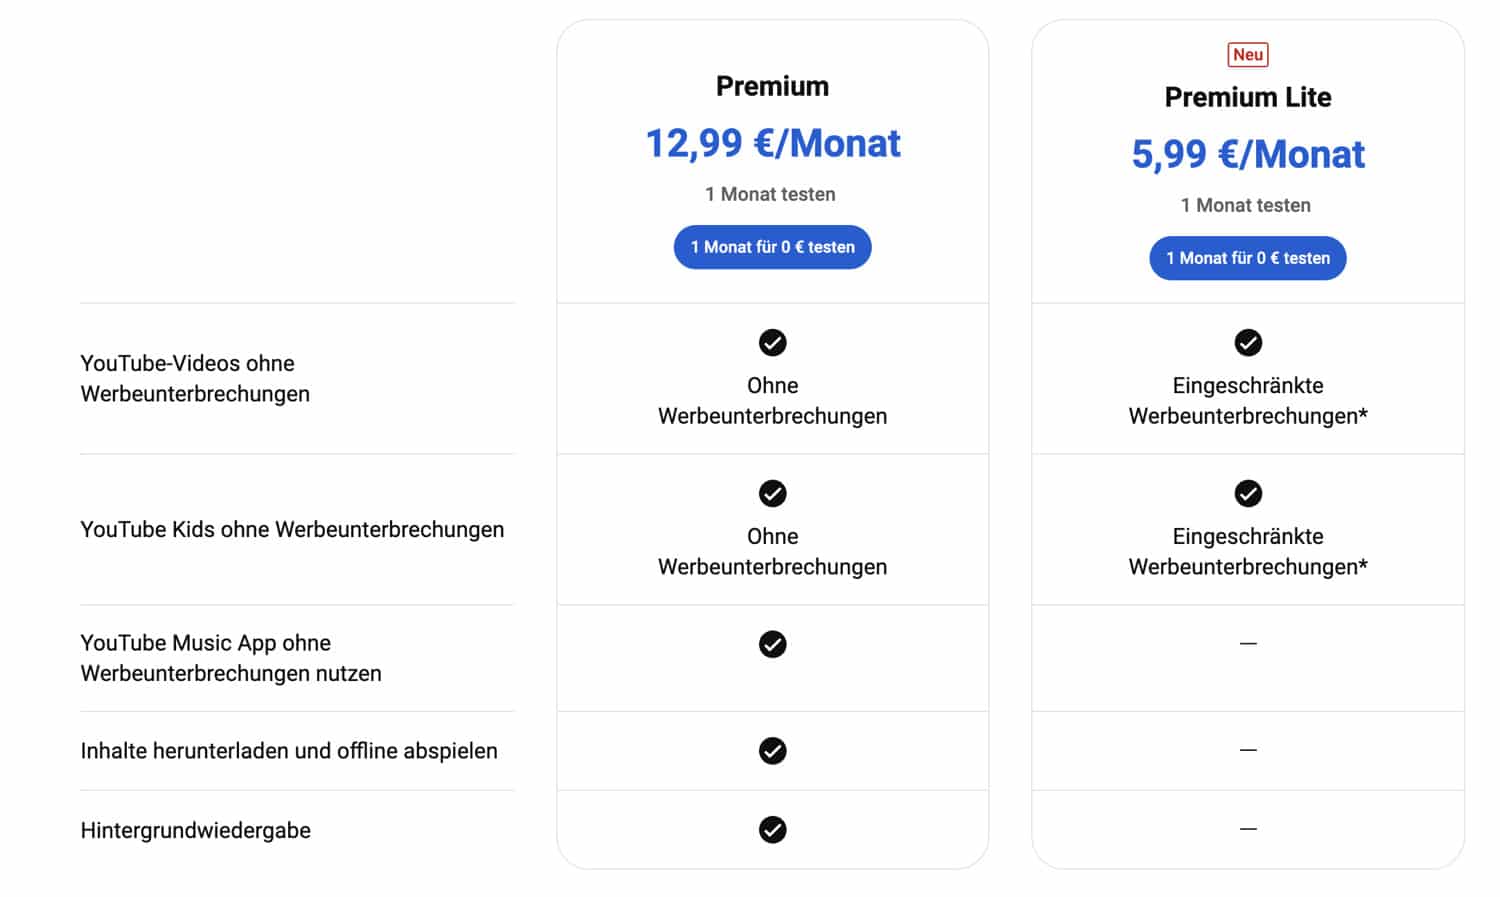Click the red 'Neu' badge

pyautogui.click(x=1247, y=55)
